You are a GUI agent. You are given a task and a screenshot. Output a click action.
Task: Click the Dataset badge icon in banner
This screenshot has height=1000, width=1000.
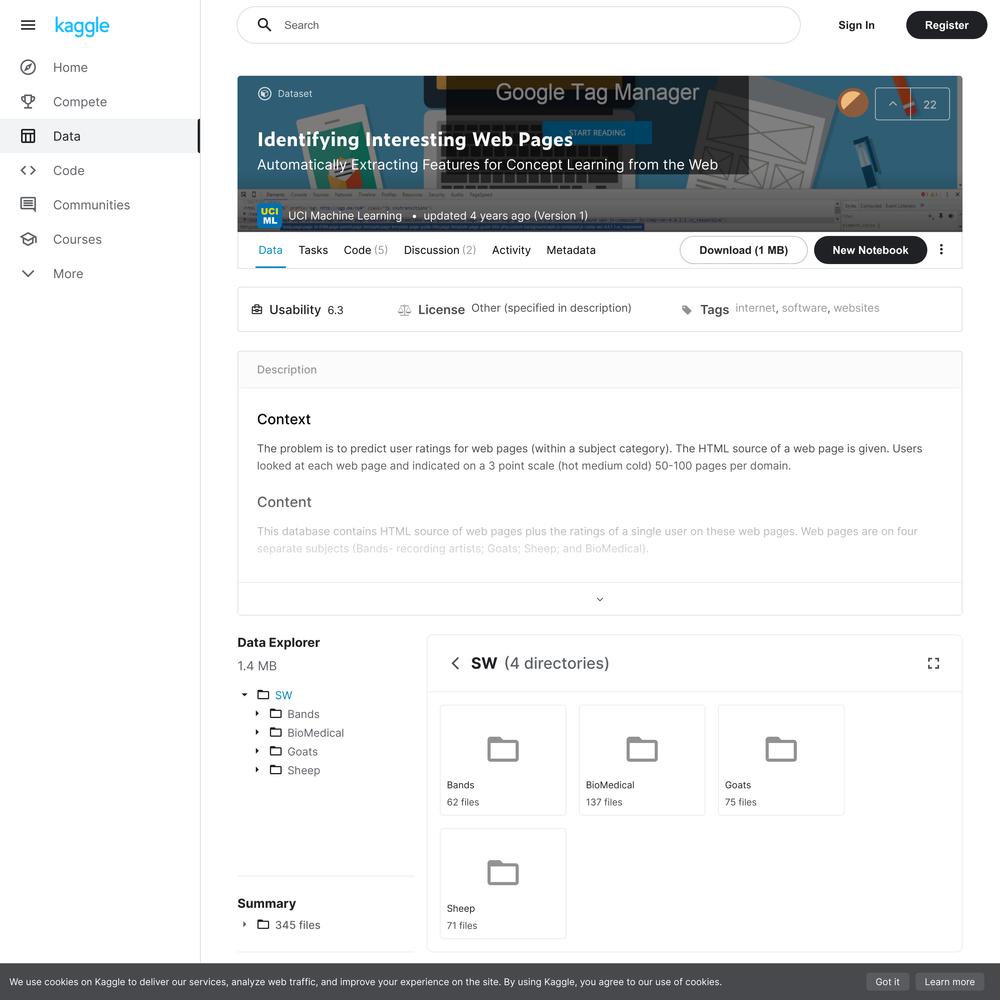point(264,94)
